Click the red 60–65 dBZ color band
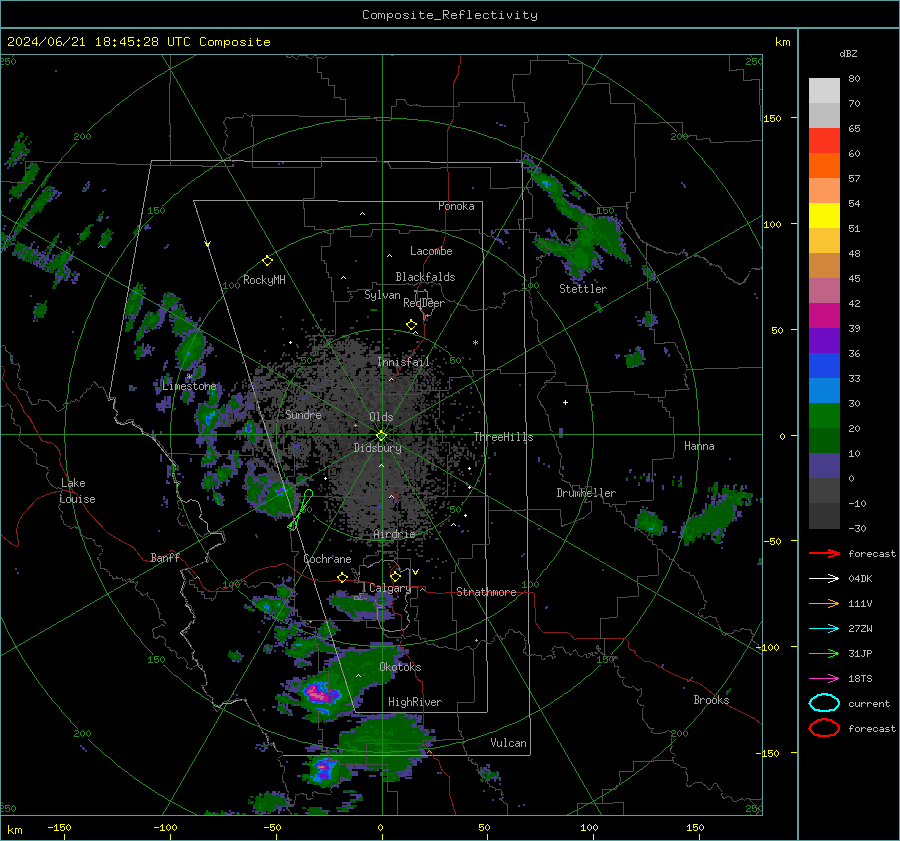 pos(824,141)
